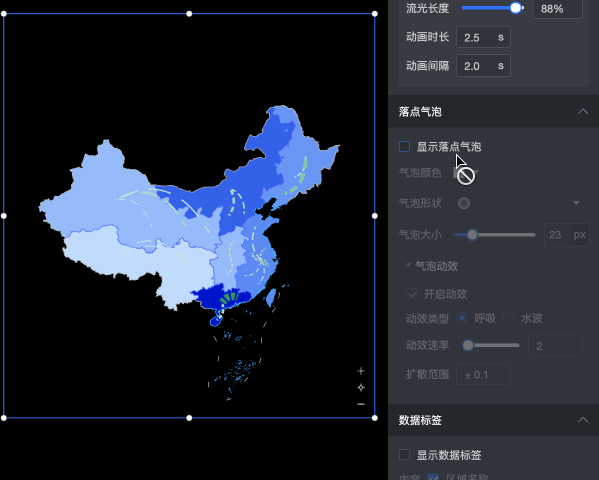This screenshot has height=480, width=599.
Task: Collapse the 数据标签 section
Action: (x=583, y=420)
